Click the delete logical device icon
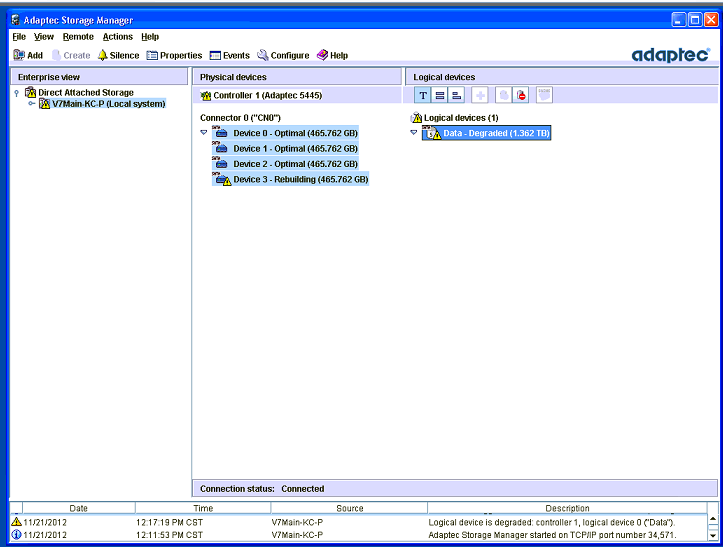 (x=522, y=95)
